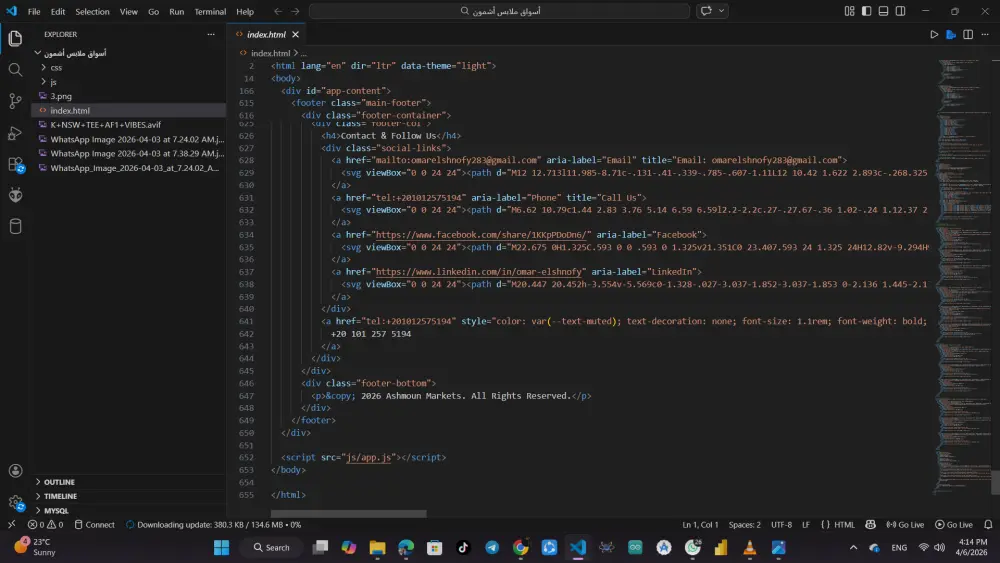Screen dimensions: 1000x563
Task: Open the Terminal menu
Action: click(210, 11)
